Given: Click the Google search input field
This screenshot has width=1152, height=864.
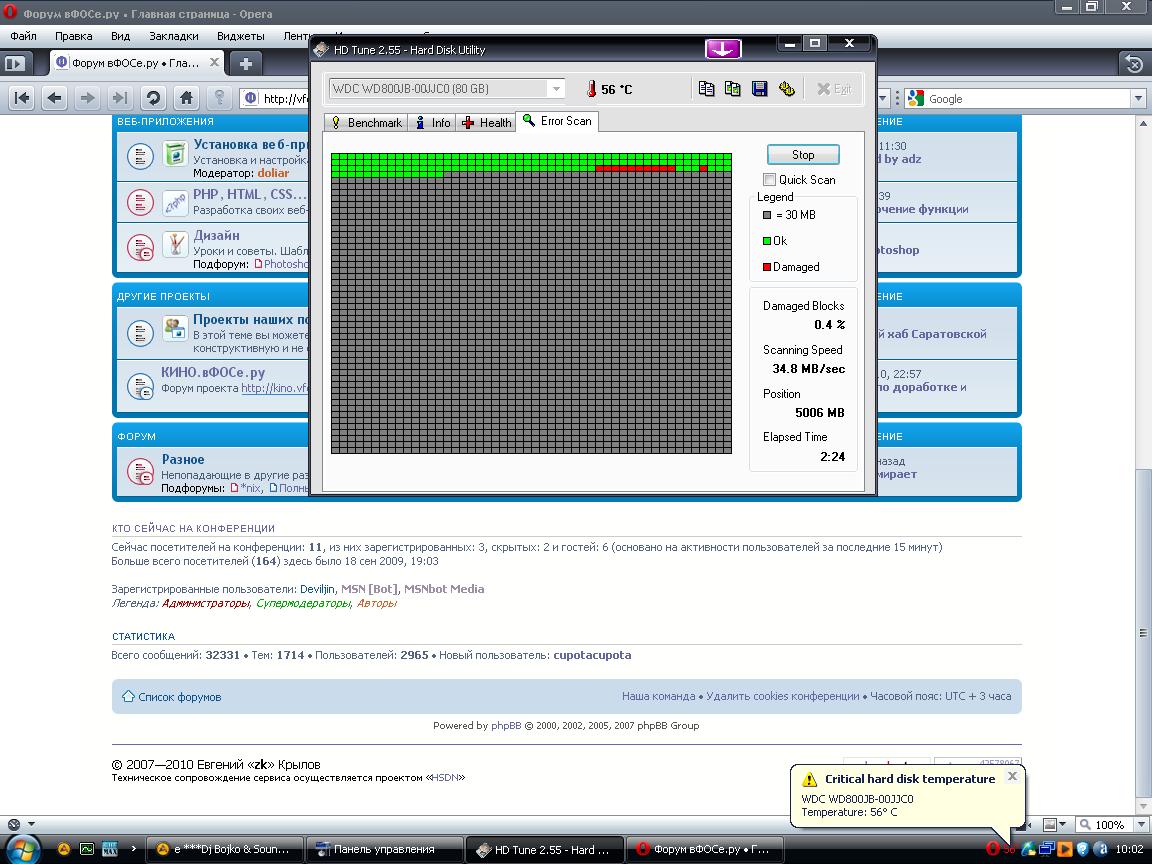Looking at the screenshot, I should coord(1028,99).
